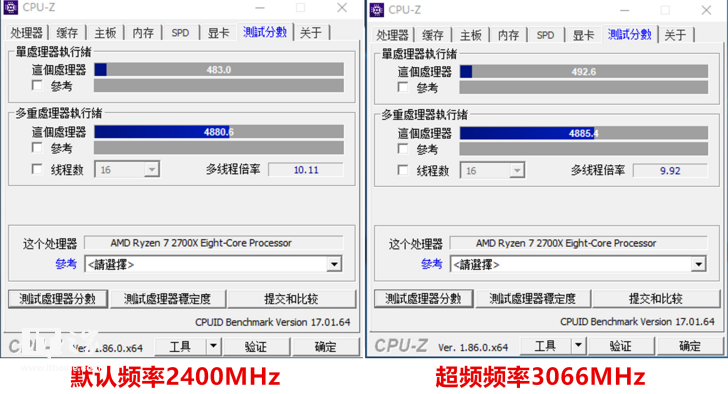The image size is (728, 394).
Task: Click processor name field in left window
Action: pos(214,243)
